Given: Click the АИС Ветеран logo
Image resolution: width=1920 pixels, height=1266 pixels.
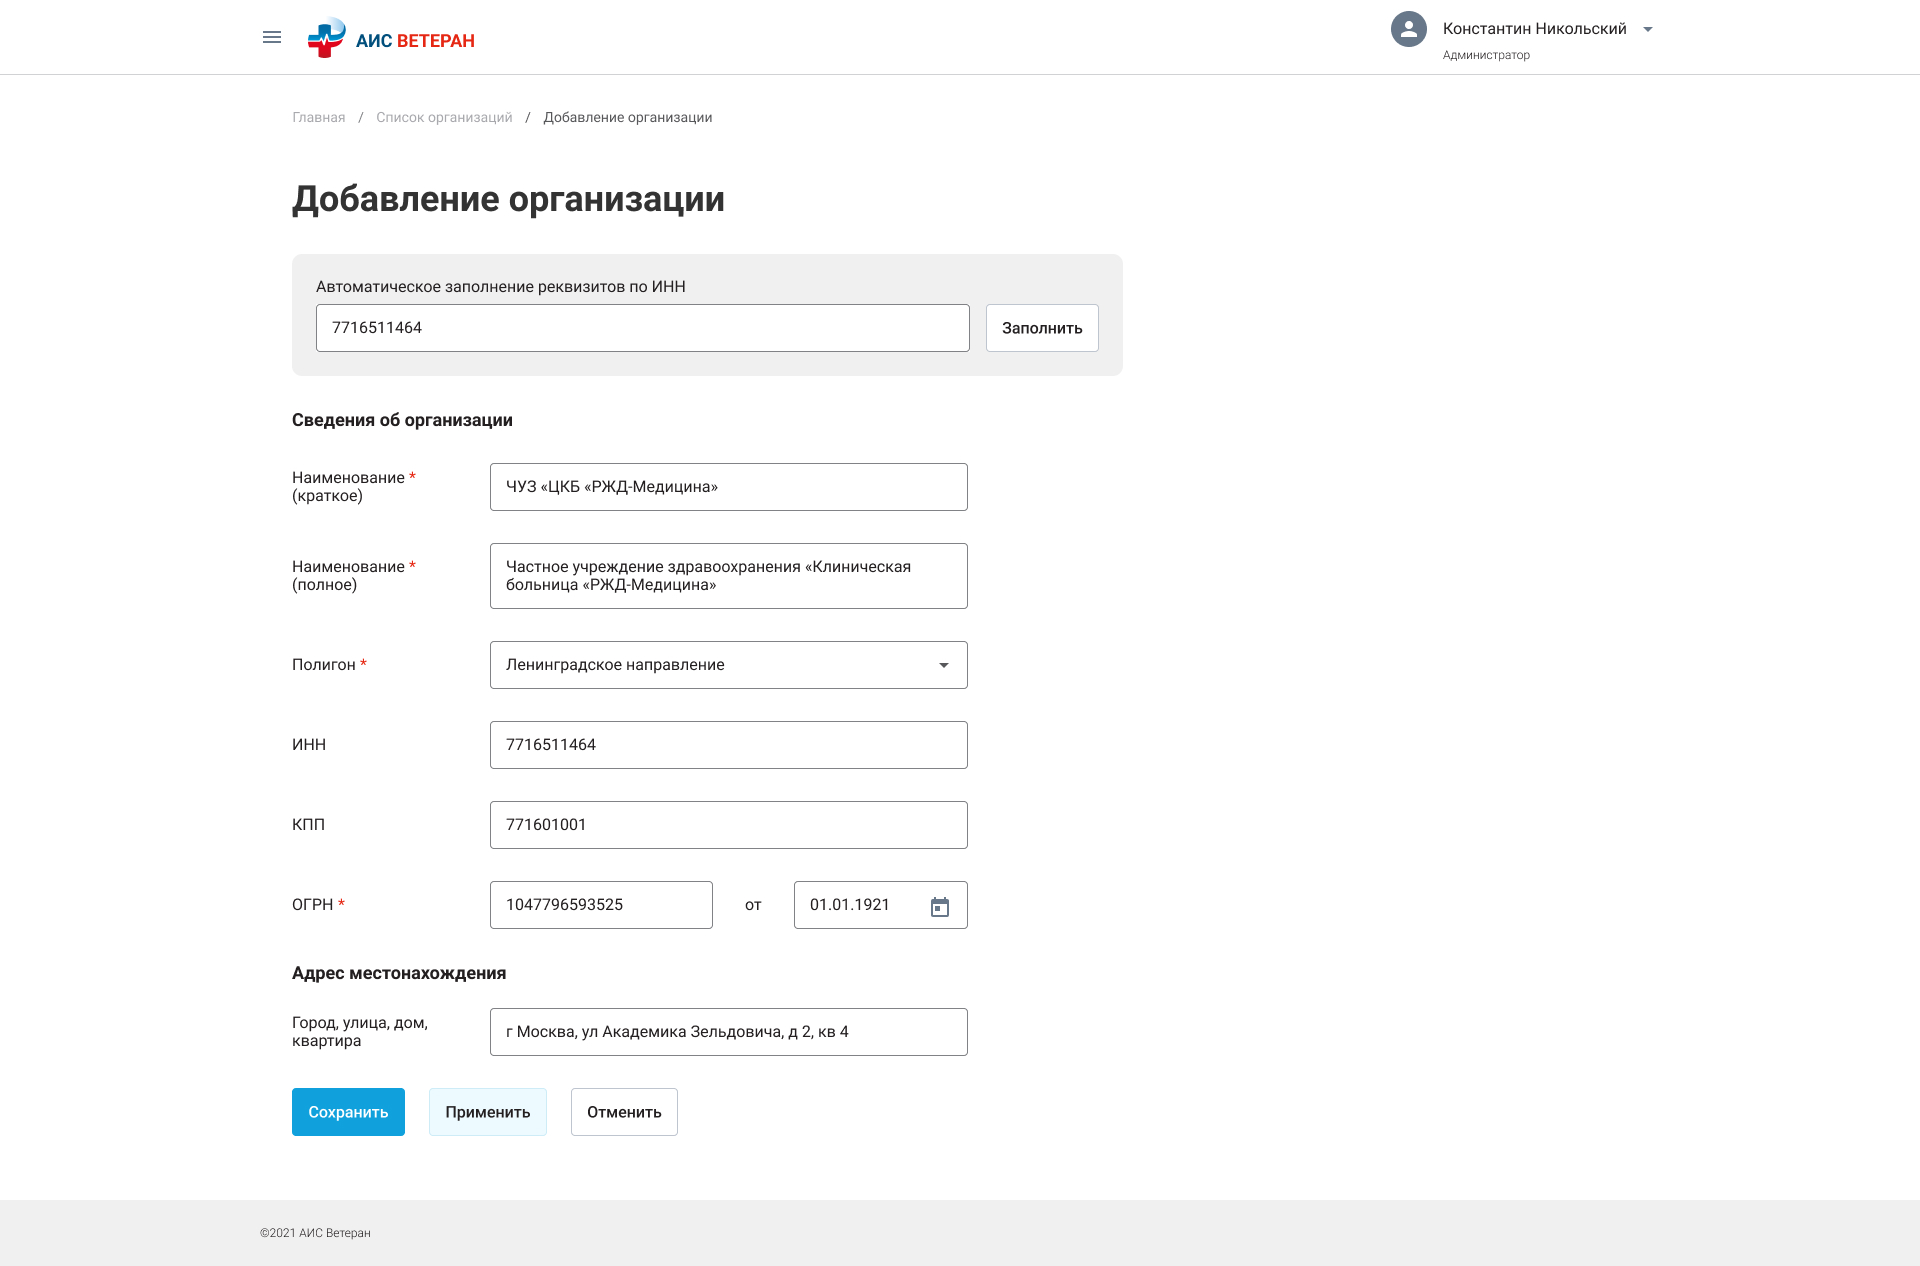Looking at the screenshot, I should (x=391, y=38).
